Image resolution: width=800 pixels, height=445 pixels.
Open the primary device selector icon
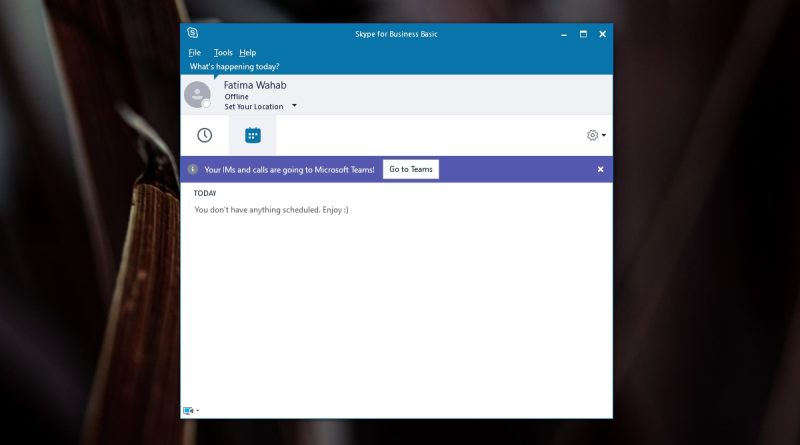click(188, 411)
